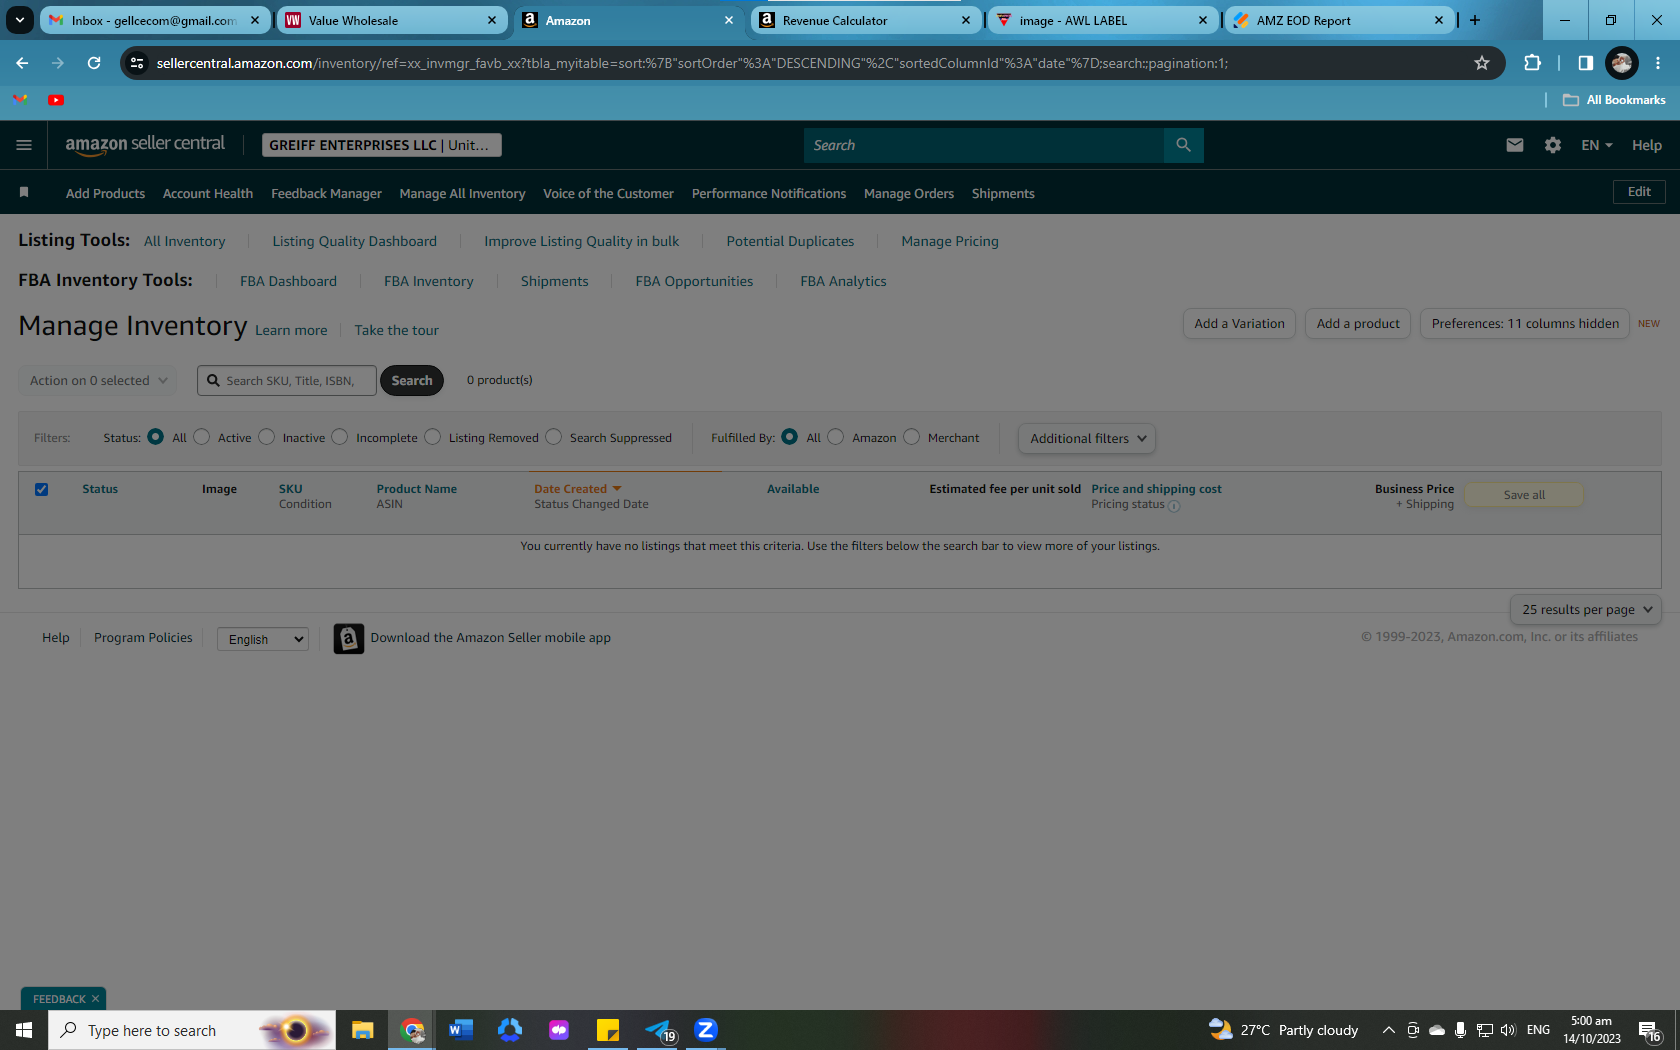This screenshot has width=1680, height=1050.
Task: Open Microsoft Word from taskbar
Action: (x=460, y=1030)
